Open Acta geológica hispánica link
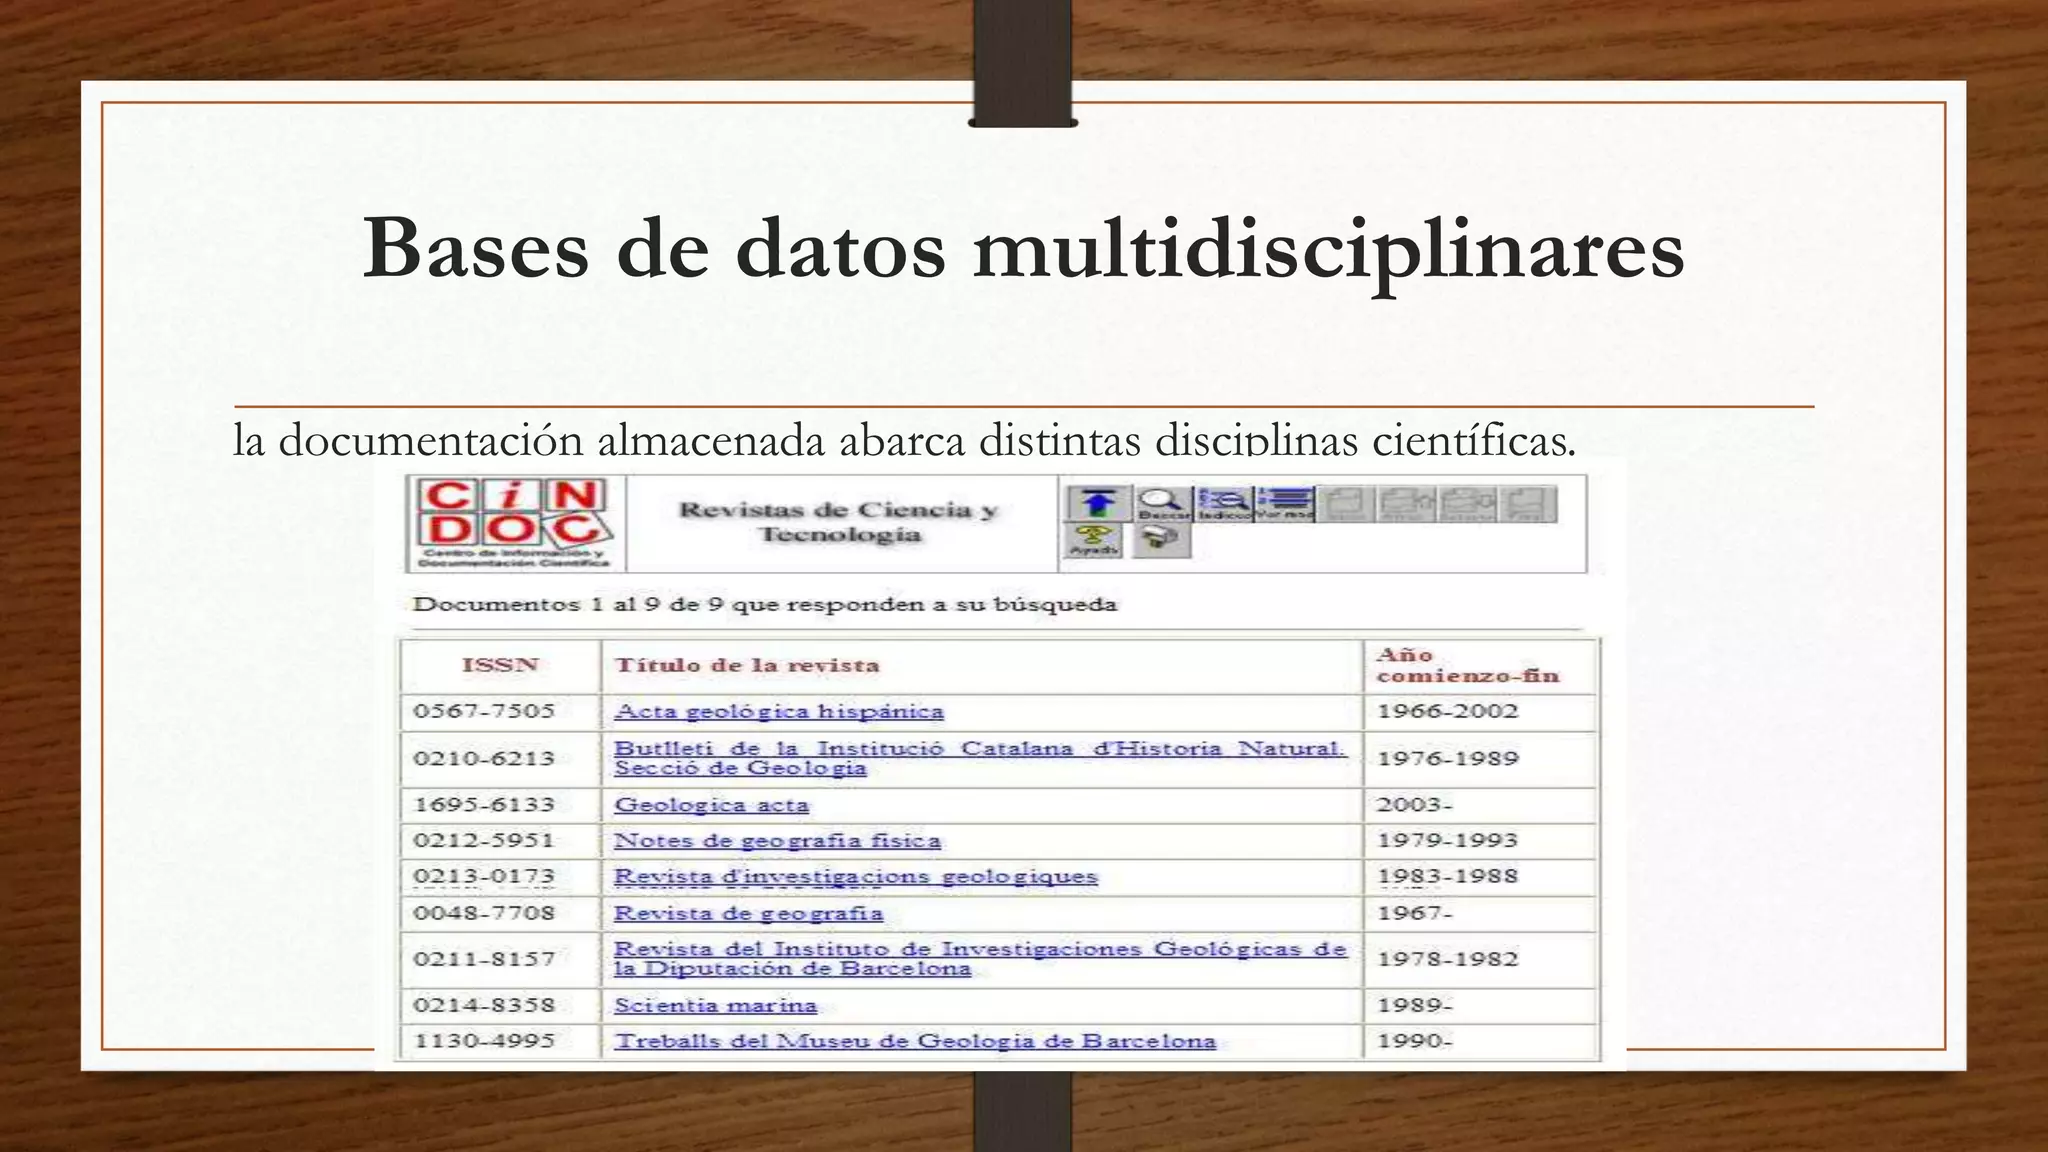 779,711
